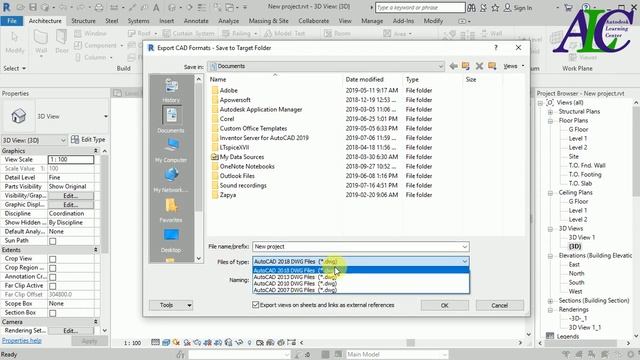This screenshot has width=640, height=360.
Task: Collapse the Ceiling Plans tree node
Action: tap(550, 193)
